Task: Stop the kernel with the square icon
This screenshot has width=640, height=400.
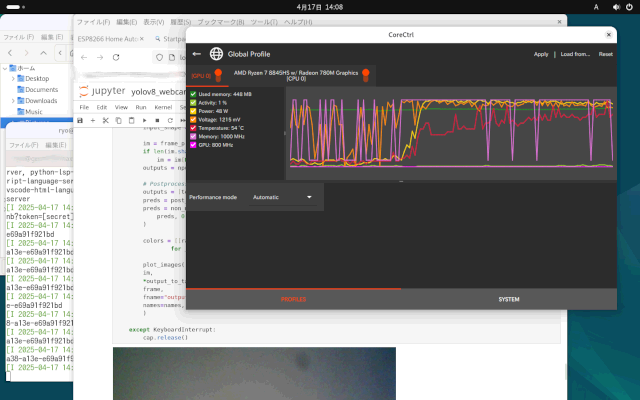Action: click(157, 120)
